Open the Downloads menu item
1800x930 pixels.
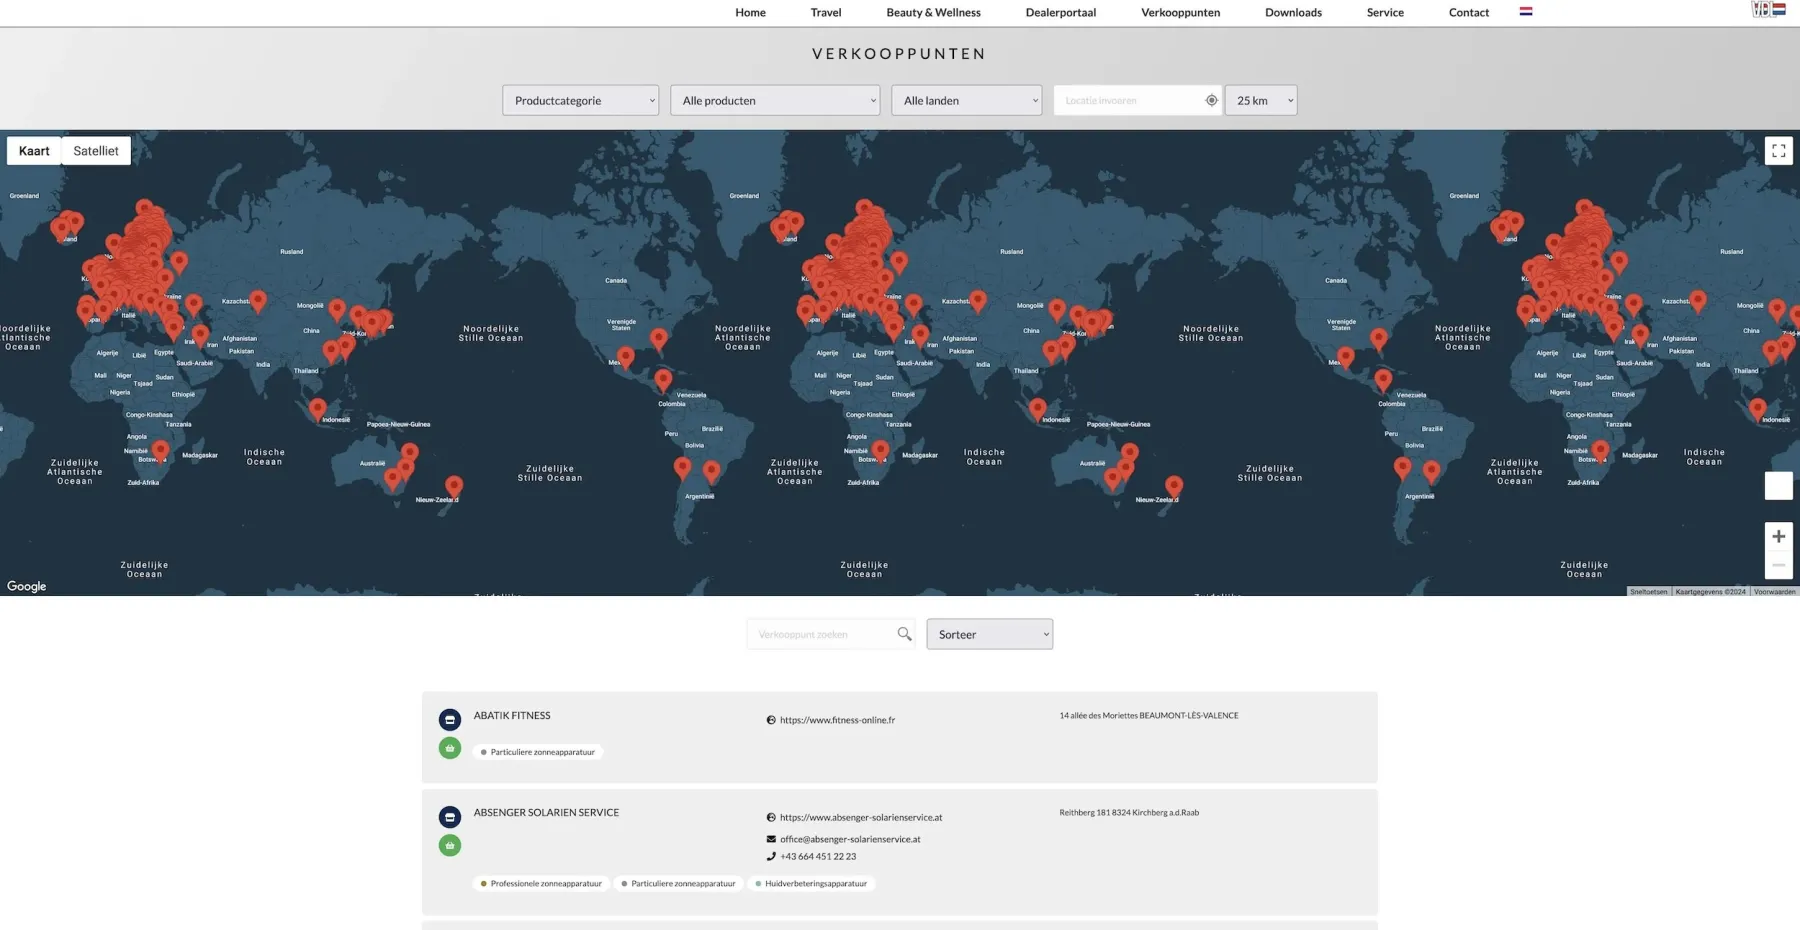1293,13
